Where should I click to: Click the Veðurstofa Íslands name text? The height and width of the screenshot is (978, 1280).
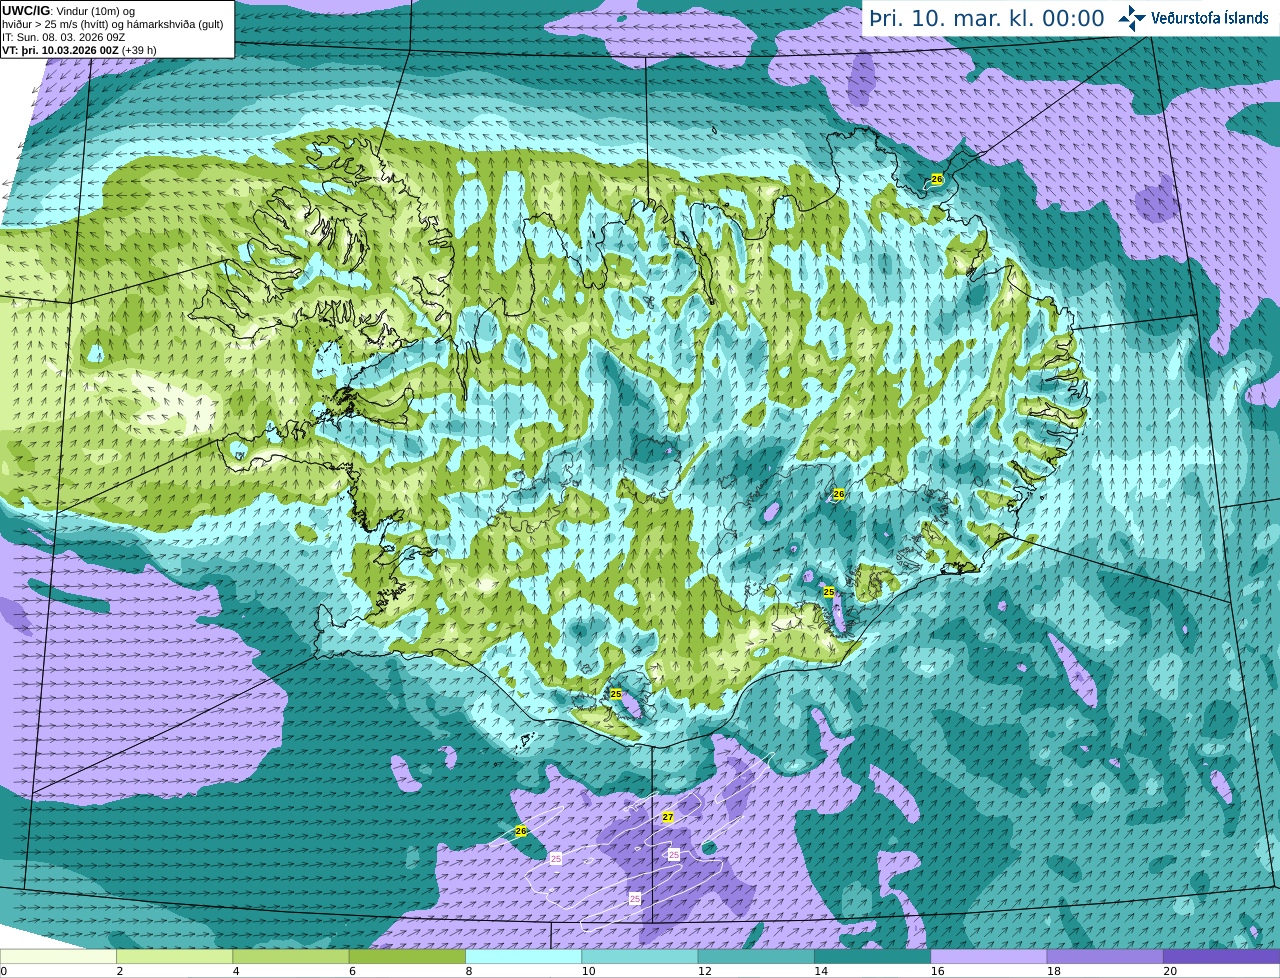[x=1209, y=18]
